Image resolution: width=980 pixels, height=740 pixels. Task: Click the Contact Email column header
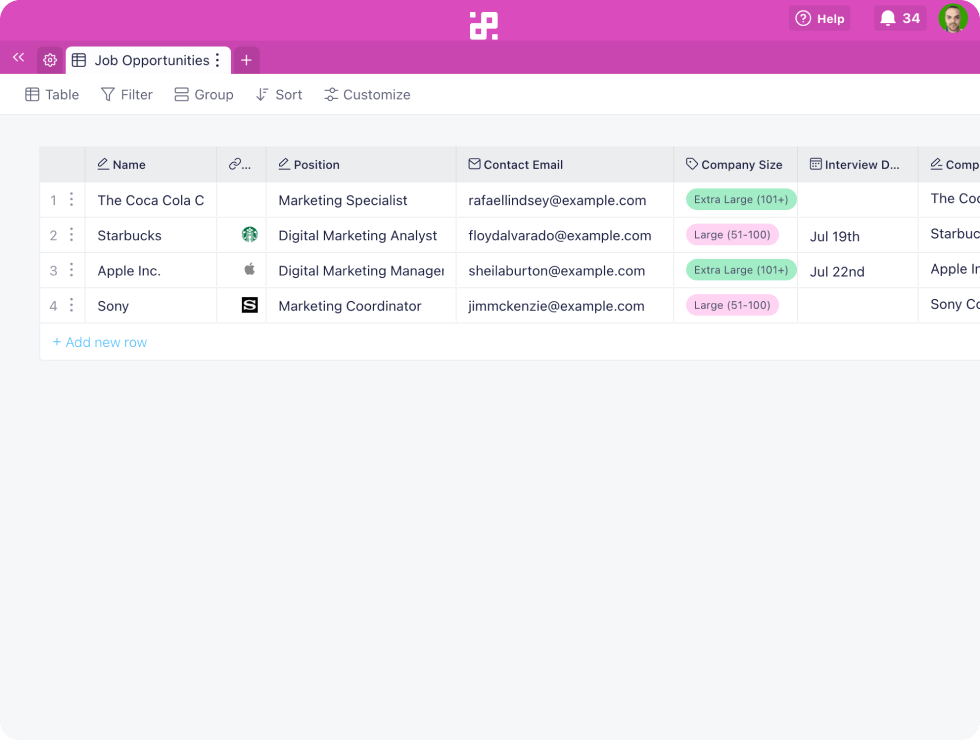pyautogui.click(x=565, y=164)
